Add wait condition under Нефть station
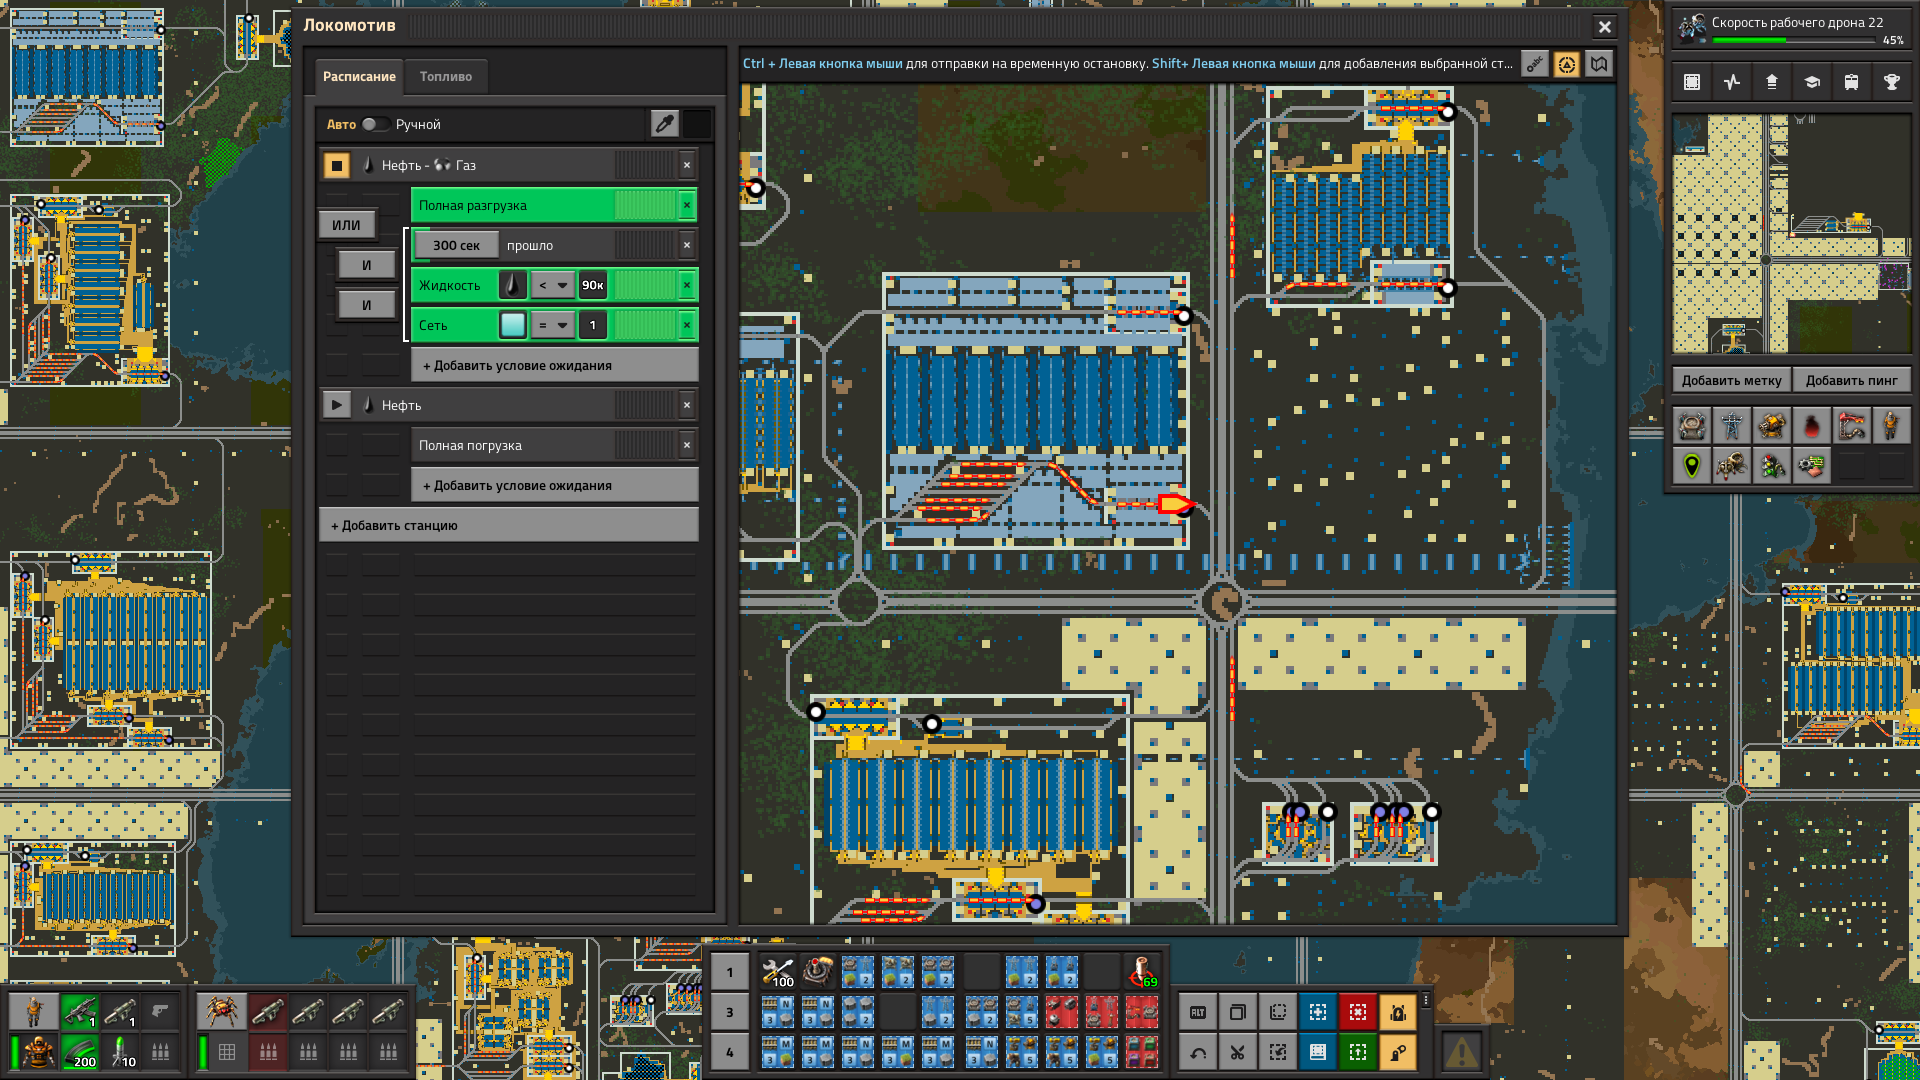 point(555,485)
